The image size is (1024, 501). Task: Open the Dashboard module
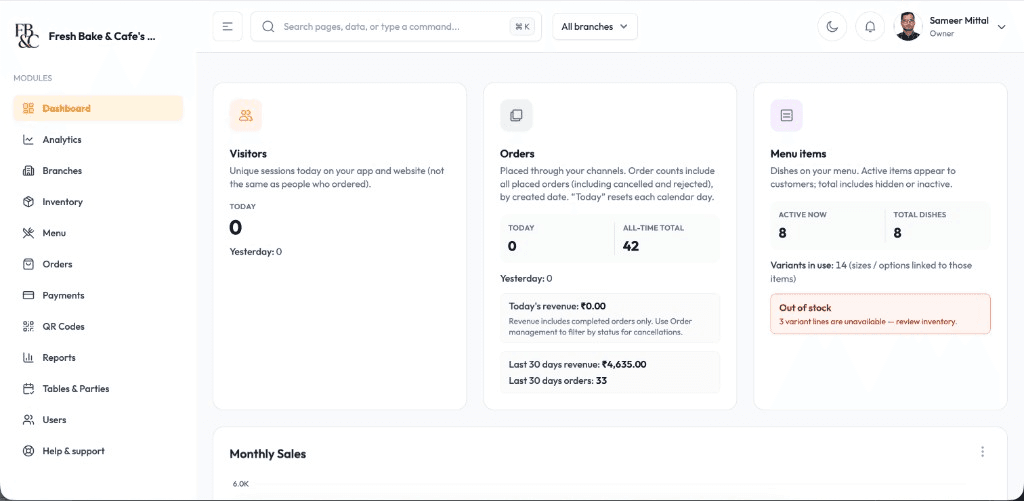point(98,108)
